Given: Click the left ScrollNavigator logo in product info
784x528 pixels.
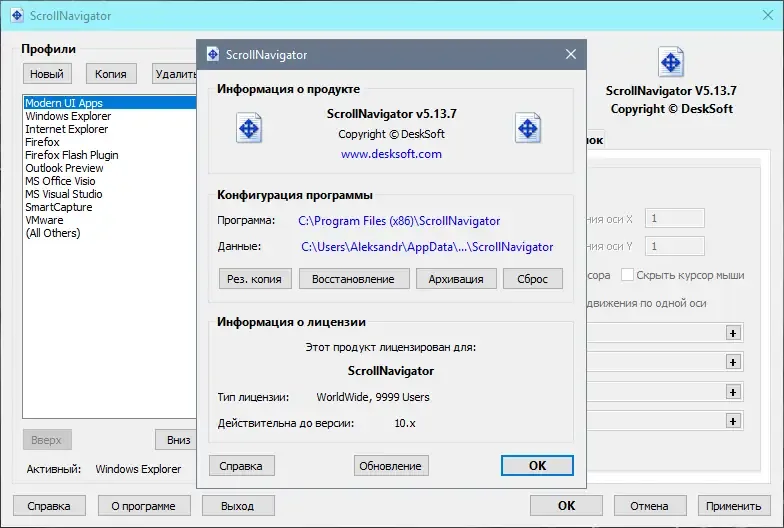Looking at the screenshot, I should pyautogui.click(x=249, y=128).
